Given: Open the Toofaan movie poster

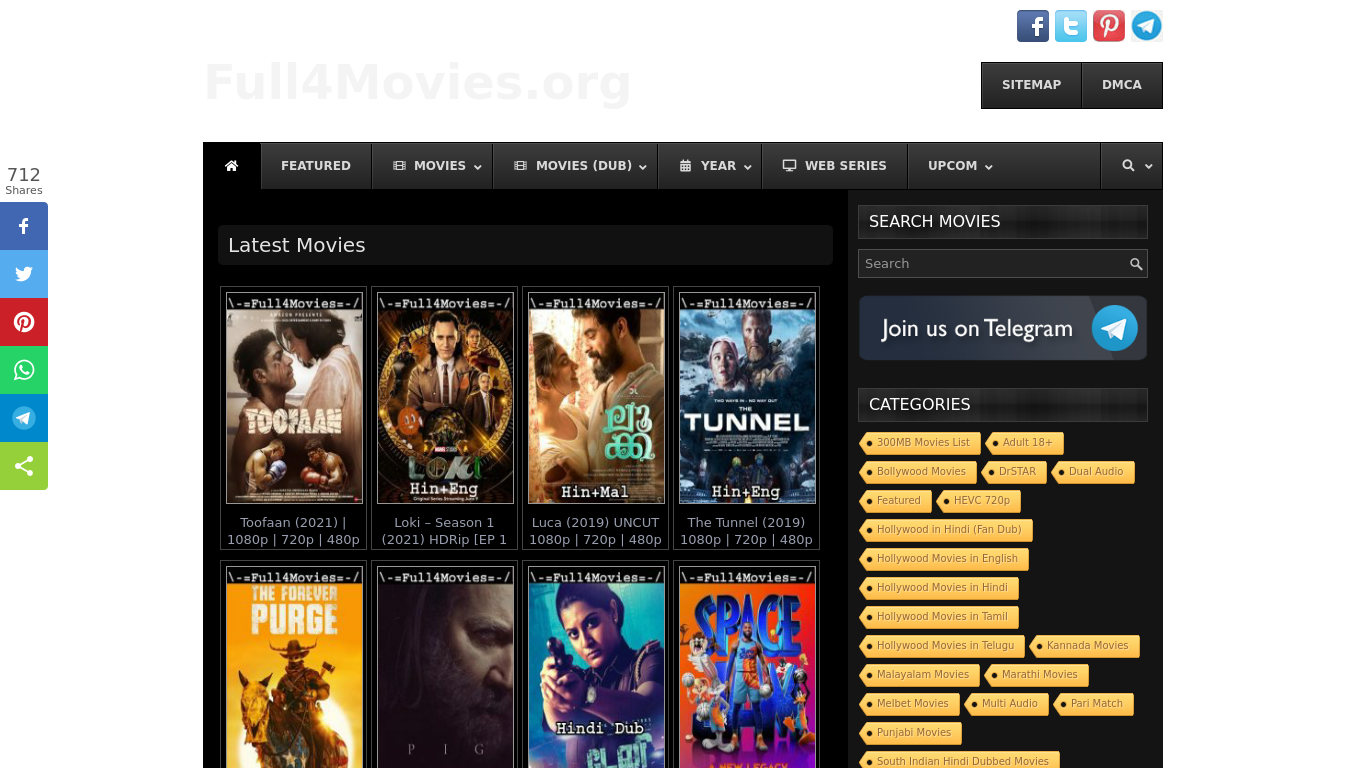Looking at the screenshot, I should pos(294,398).
